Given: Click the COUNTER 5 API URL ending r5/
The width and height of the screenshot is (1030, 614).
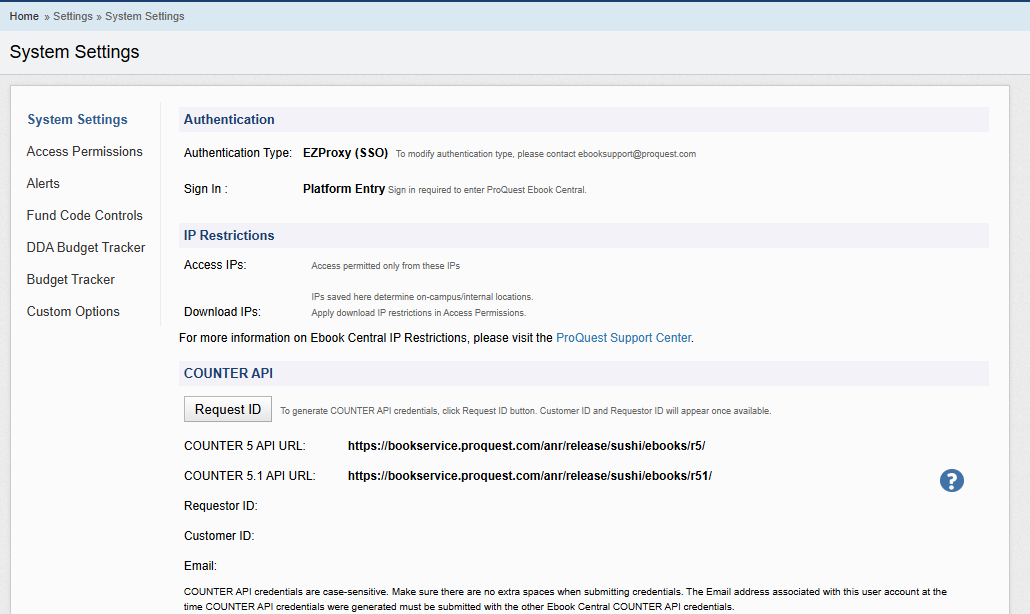Looking at the screenshot, I should click(x=526, y=446).
